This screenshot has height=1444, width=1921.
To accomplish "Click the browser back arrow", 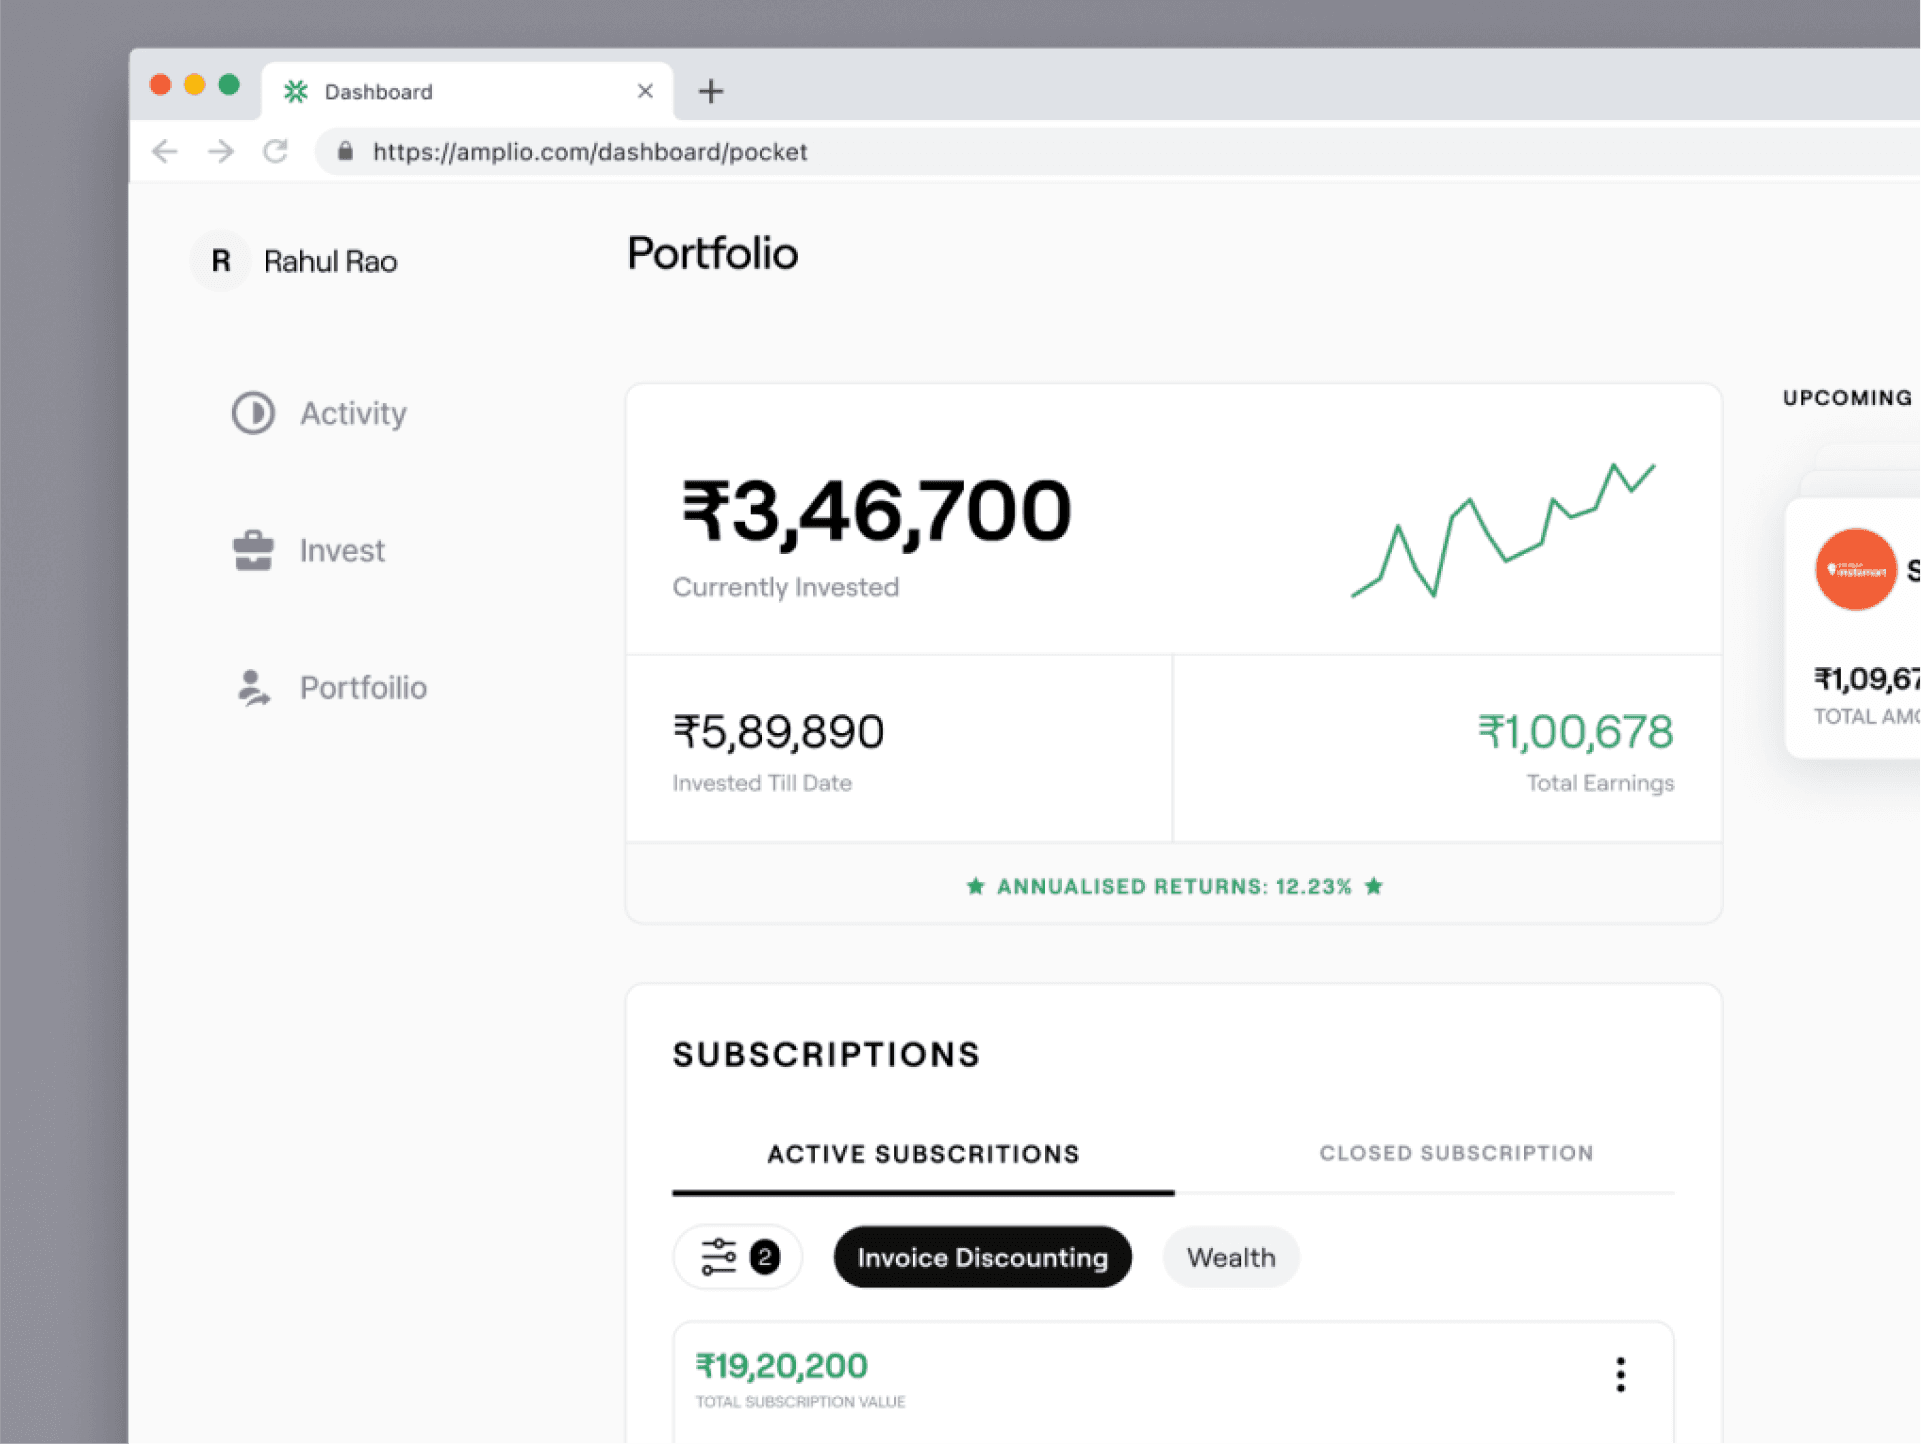I will [x=165, y=151].
